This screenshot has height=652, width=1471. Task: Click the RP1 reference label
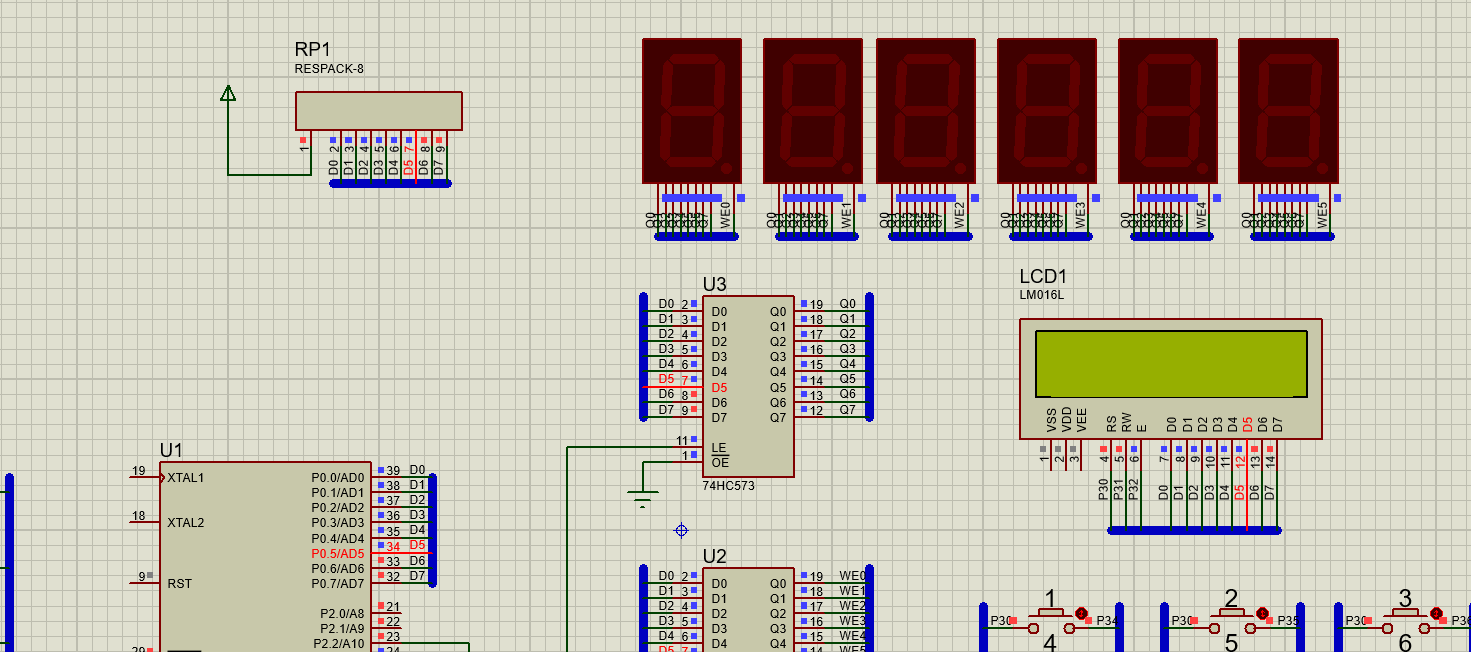312,50
